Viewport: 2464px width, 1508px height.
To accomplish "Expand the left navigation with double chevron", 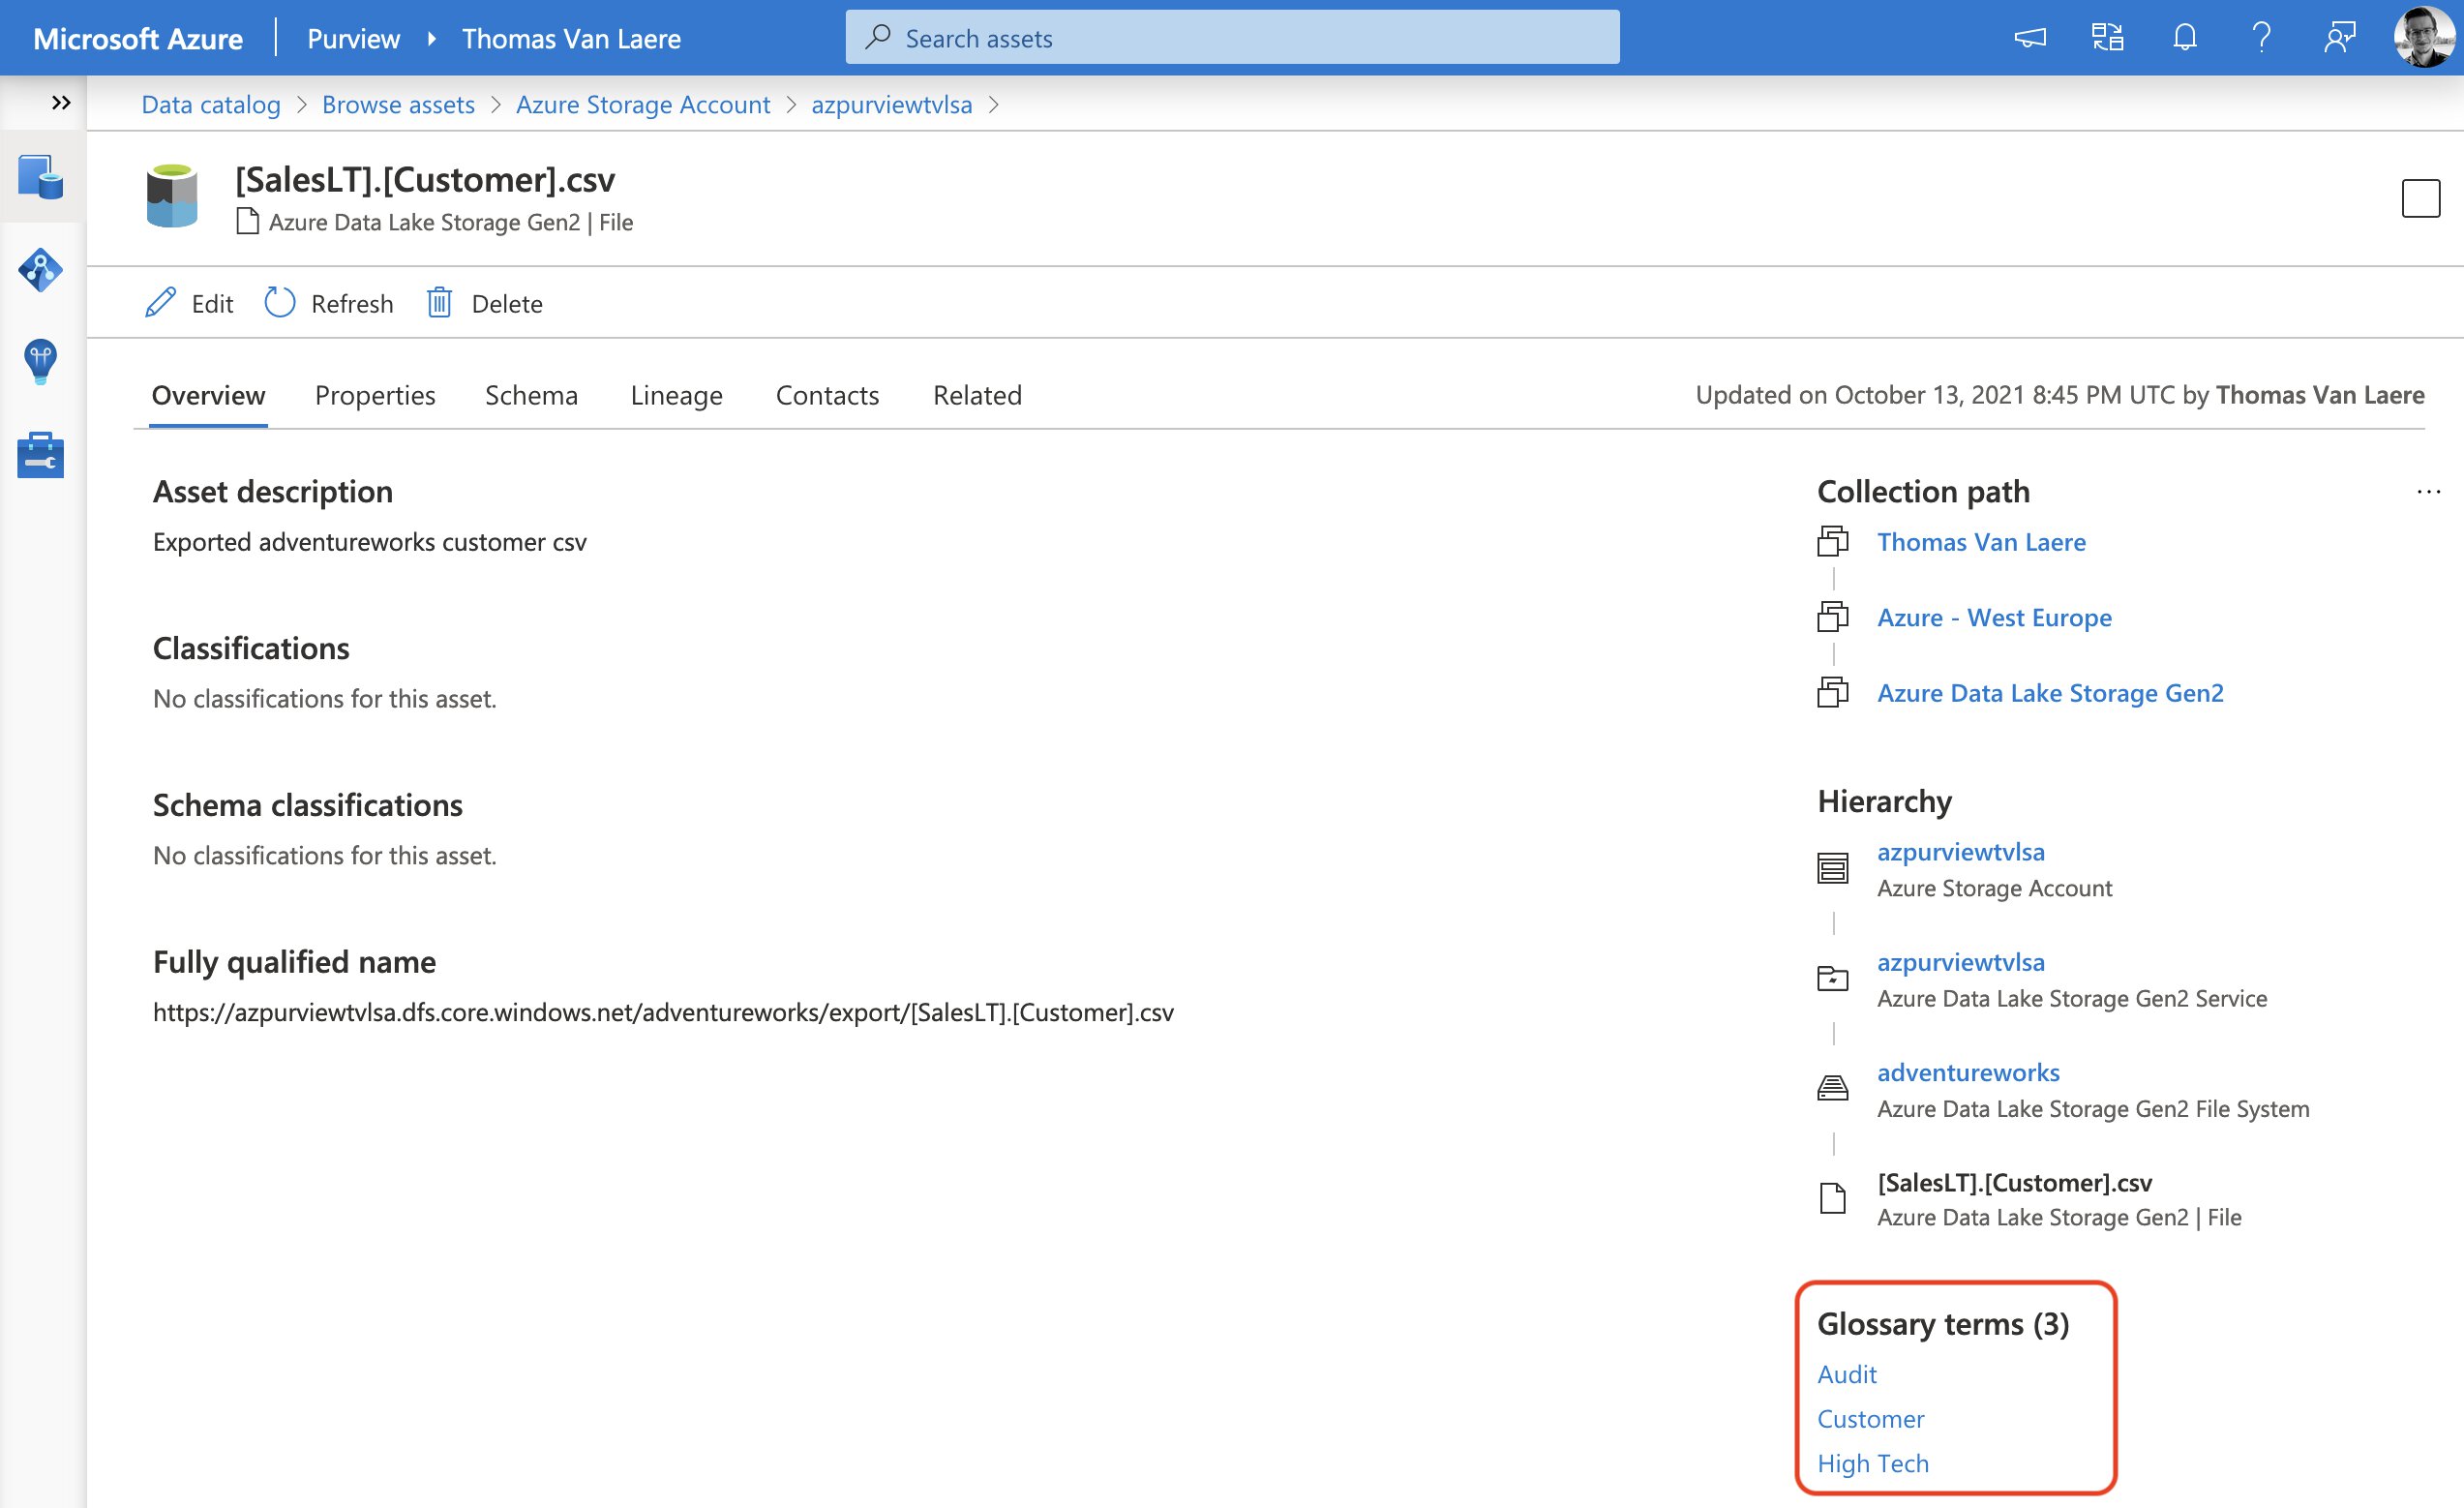I will pos(61,102).
